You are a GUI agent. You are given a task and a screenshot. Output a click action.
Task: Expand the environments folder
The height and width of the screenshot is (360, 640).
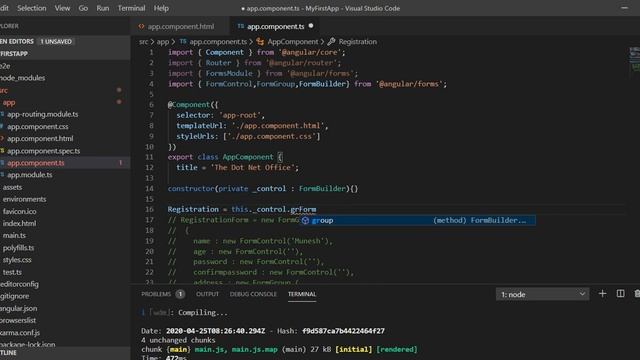pyautogui.click(x=24, y=199)
